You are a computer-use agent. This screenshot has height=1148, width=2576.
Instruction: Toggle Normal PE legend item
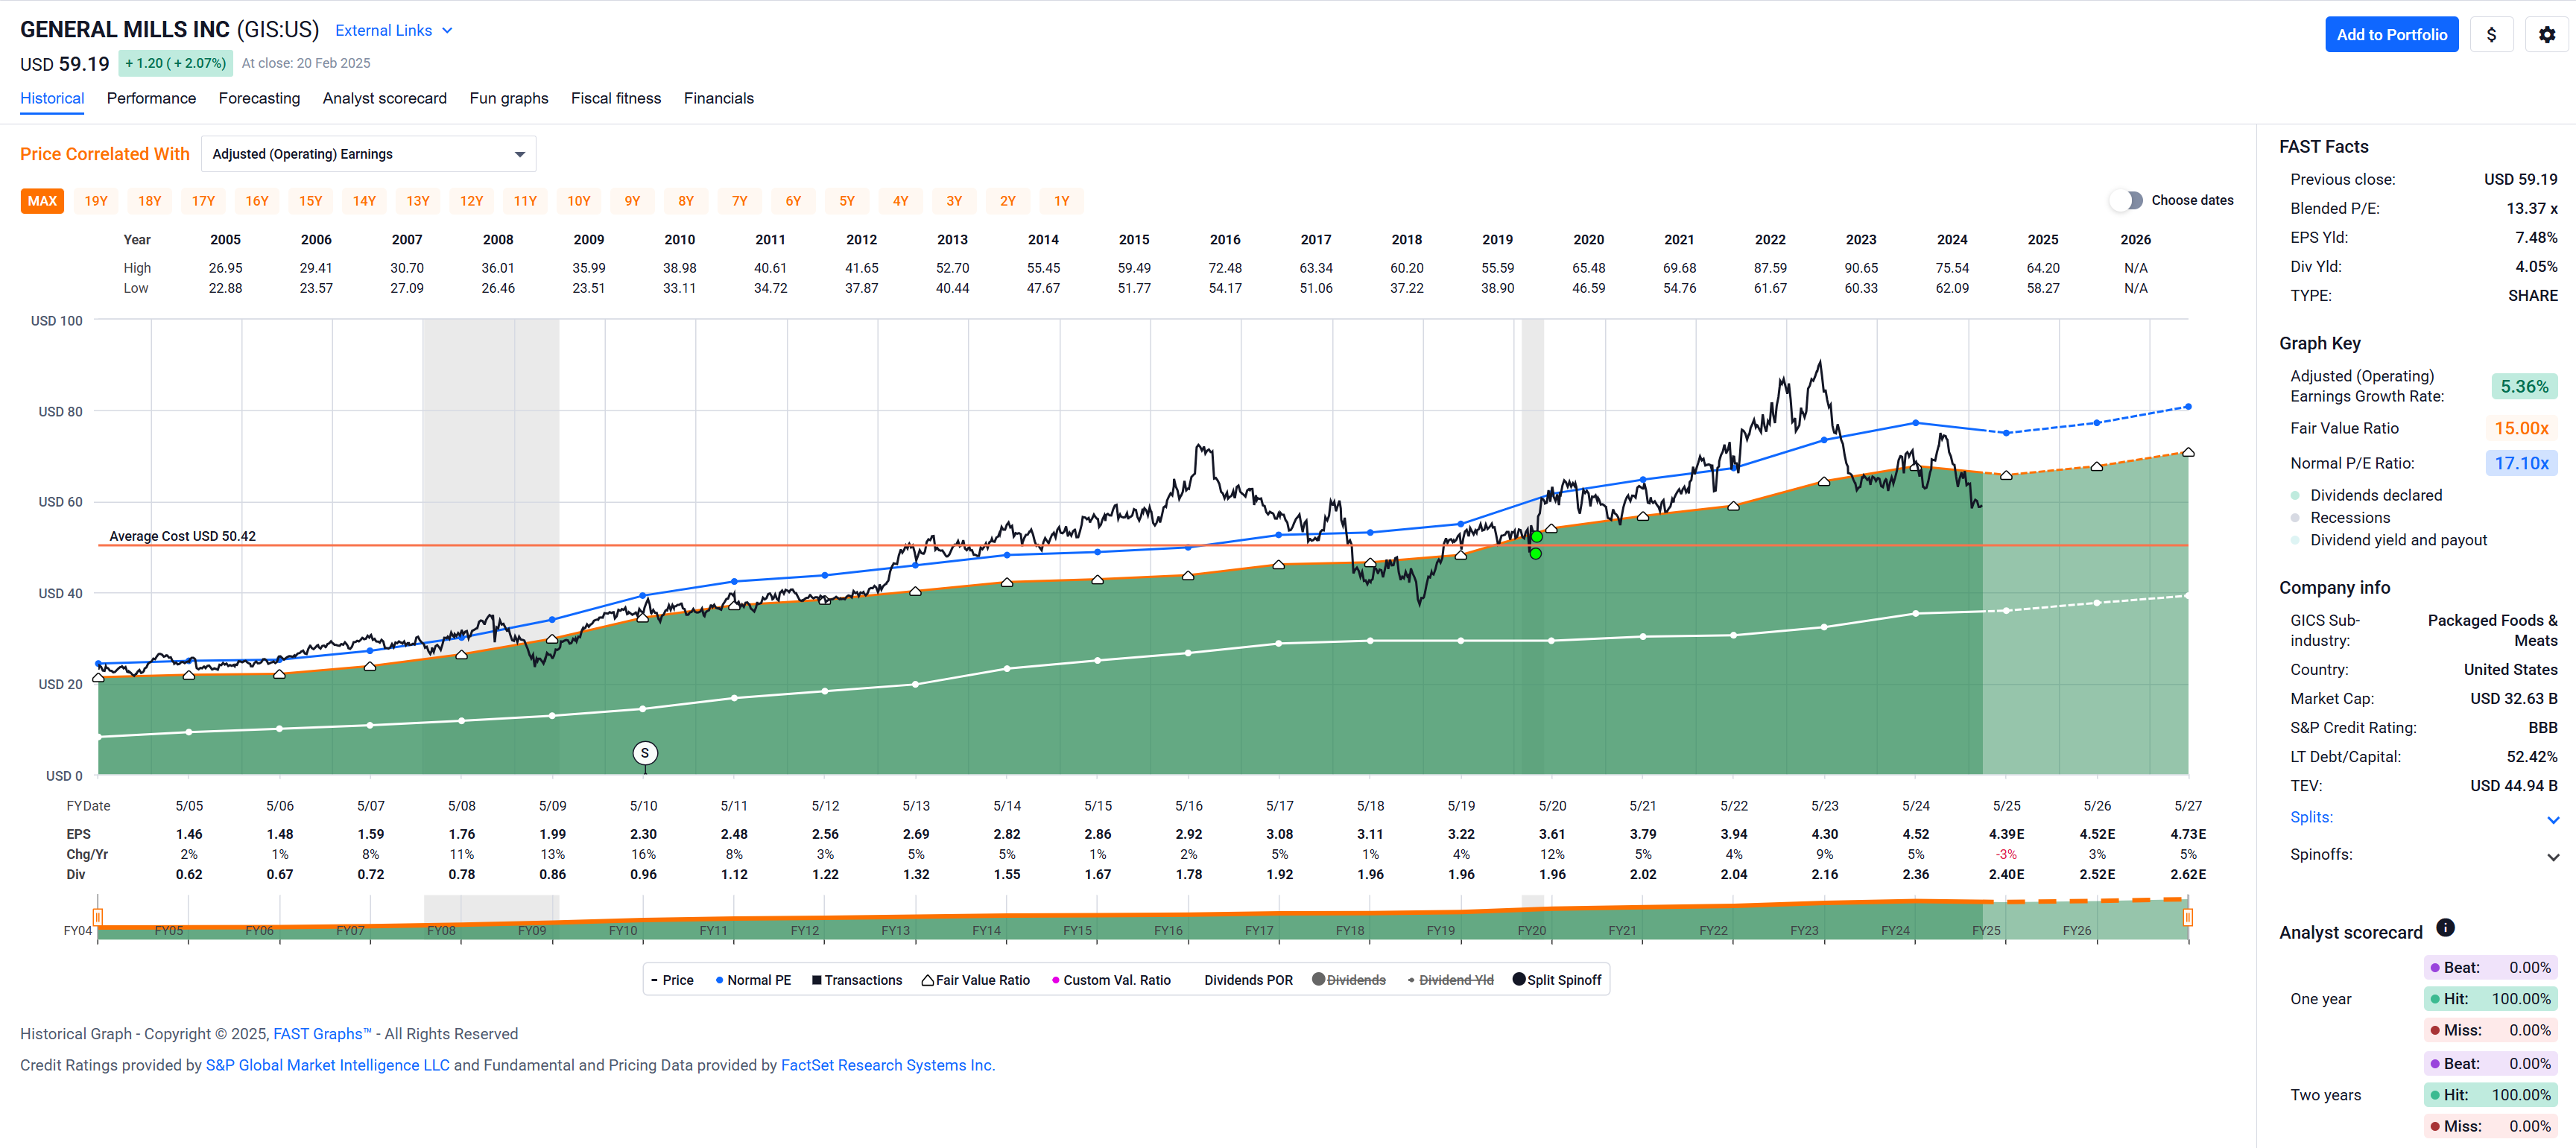pos(753,980)
